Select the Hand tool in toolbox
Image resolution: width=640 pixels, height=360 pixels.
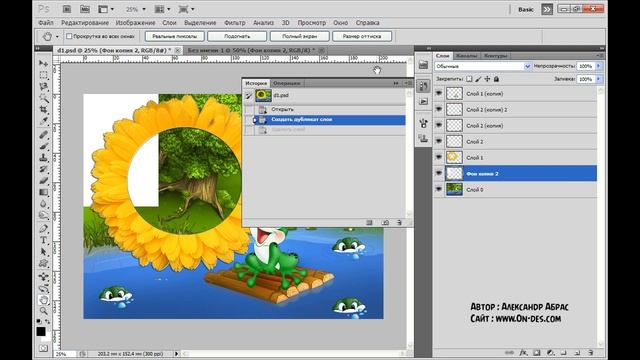[43, 300]
